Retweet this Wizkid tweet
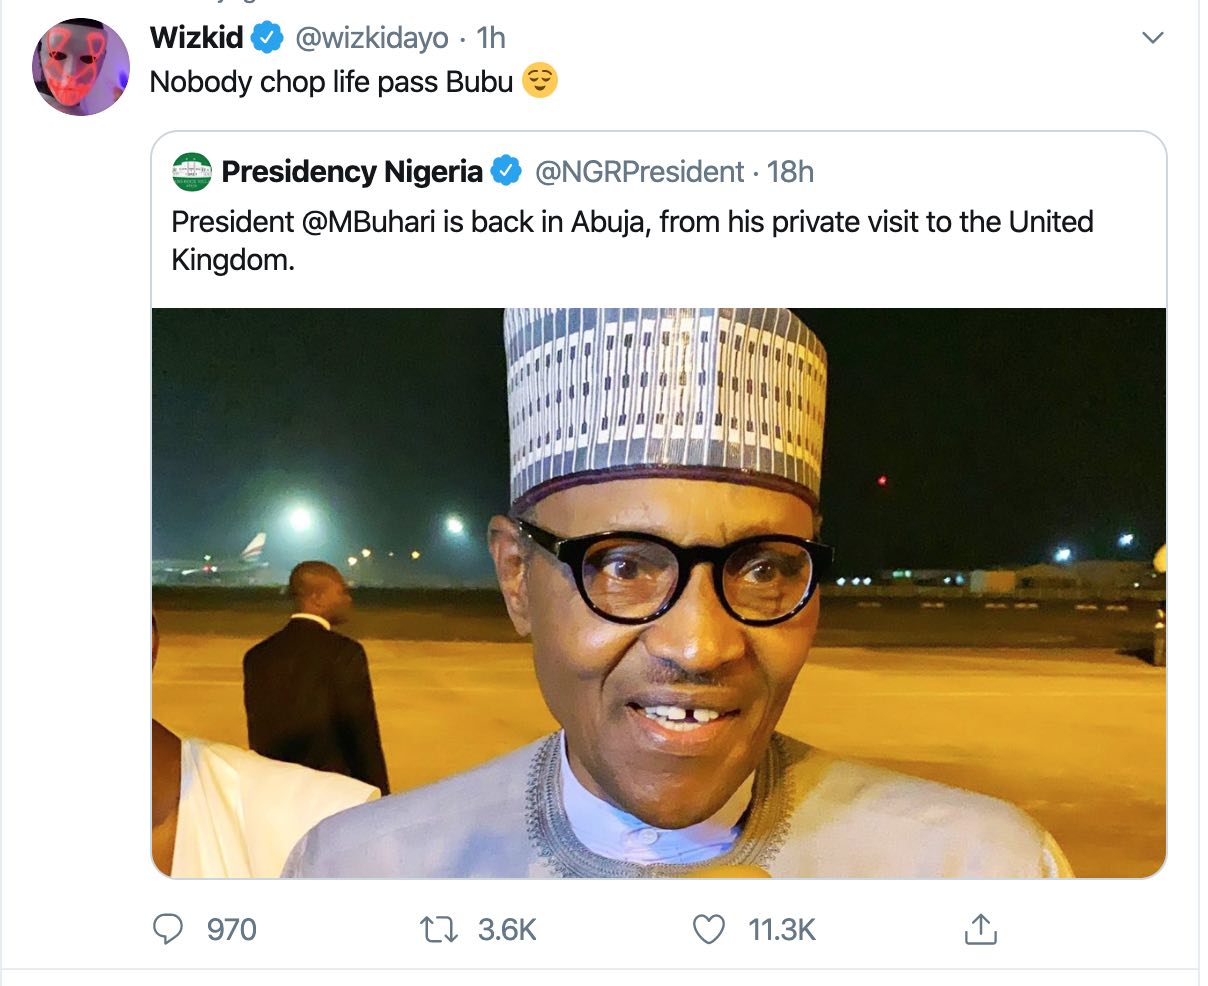 (439, 930)
